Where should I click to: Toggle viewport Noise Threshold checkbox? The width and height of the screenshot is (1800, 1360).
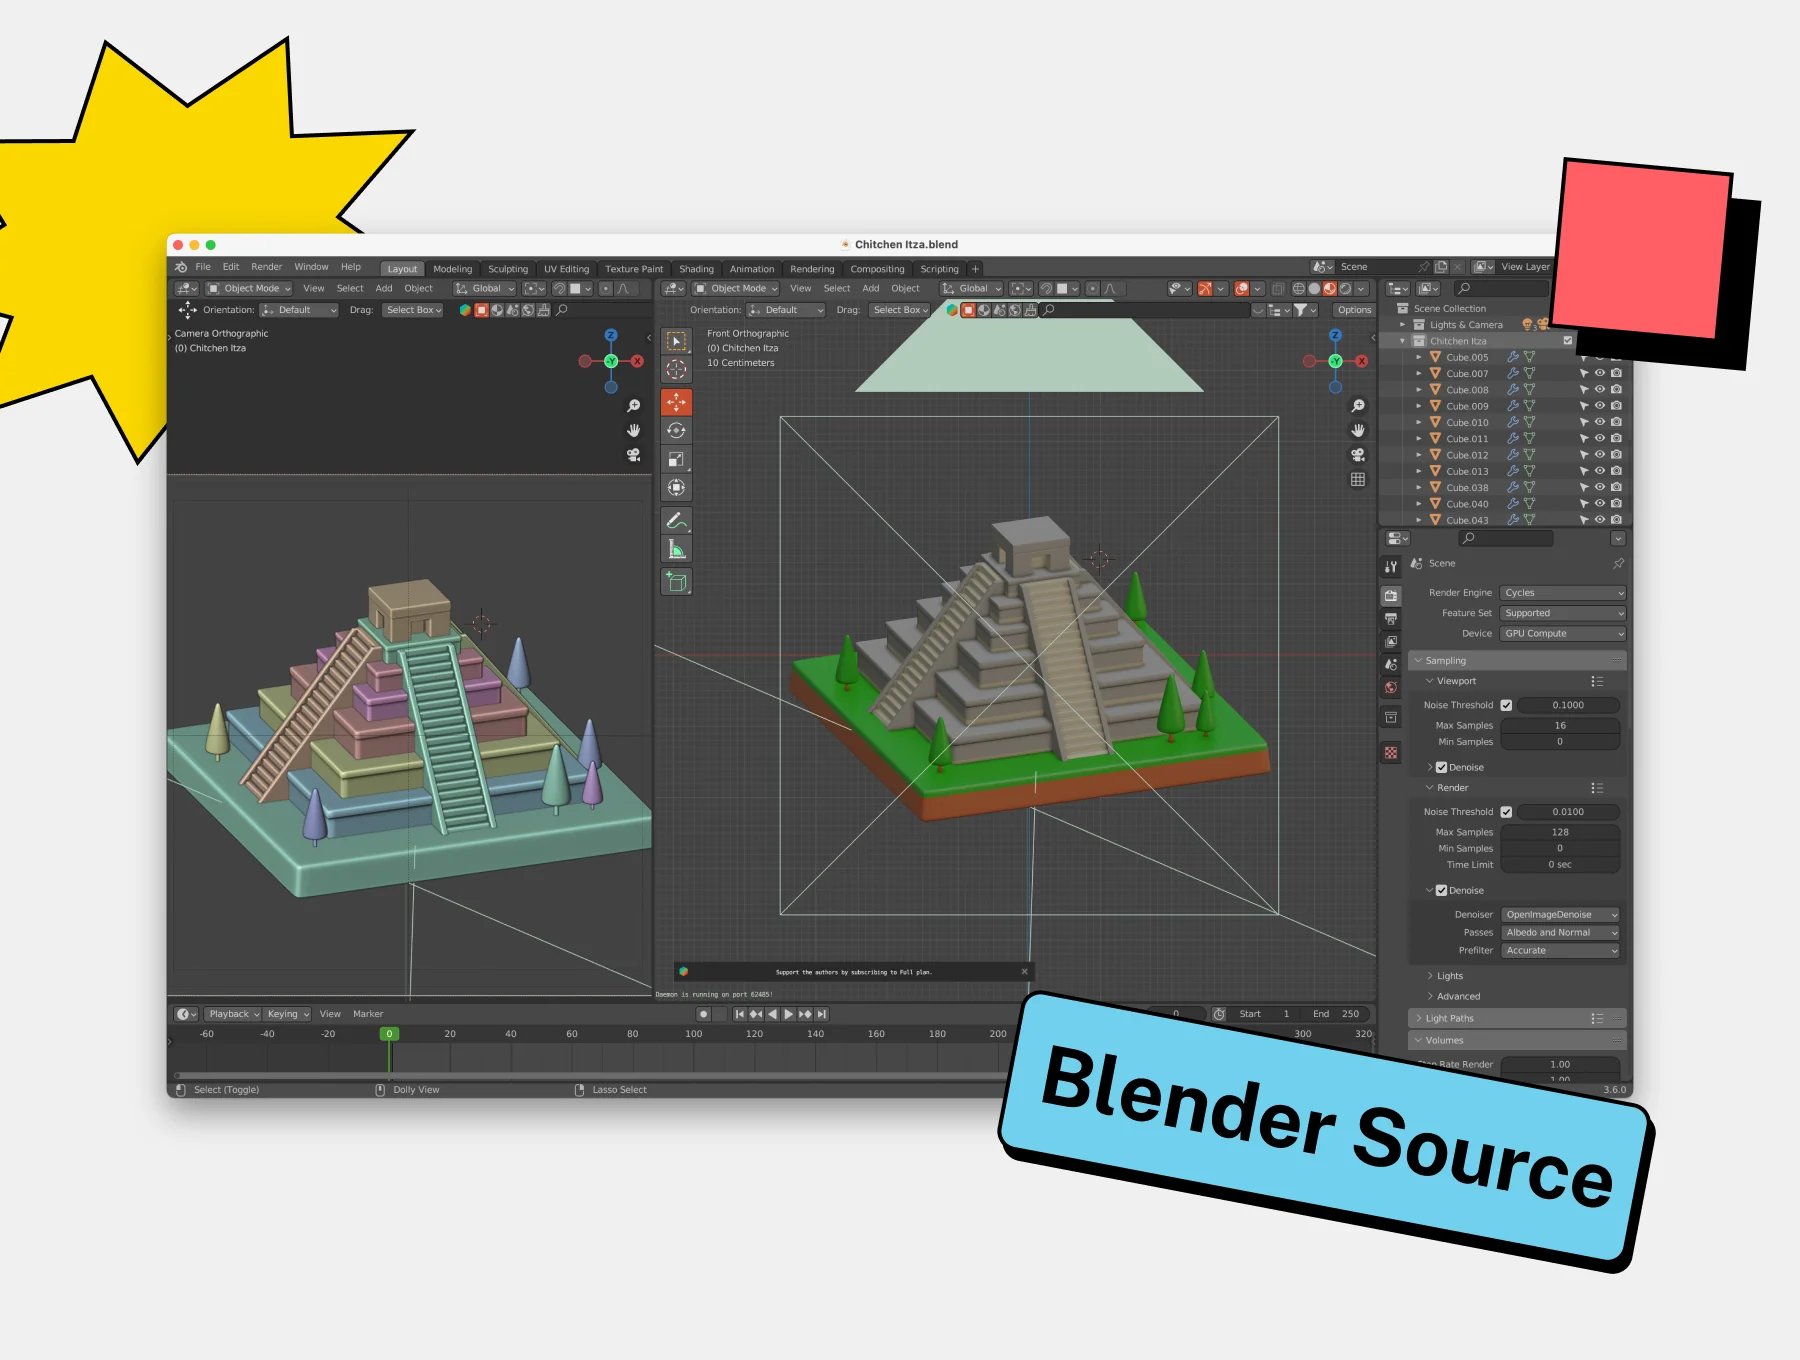(x=1506, y=705)
